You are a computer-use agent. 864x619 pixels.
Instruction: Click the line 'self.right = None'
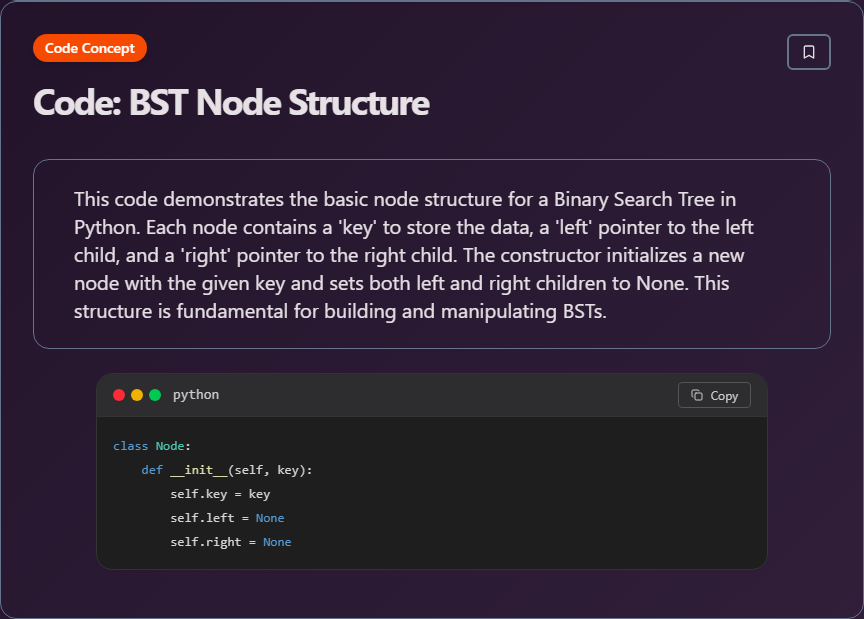231,542
